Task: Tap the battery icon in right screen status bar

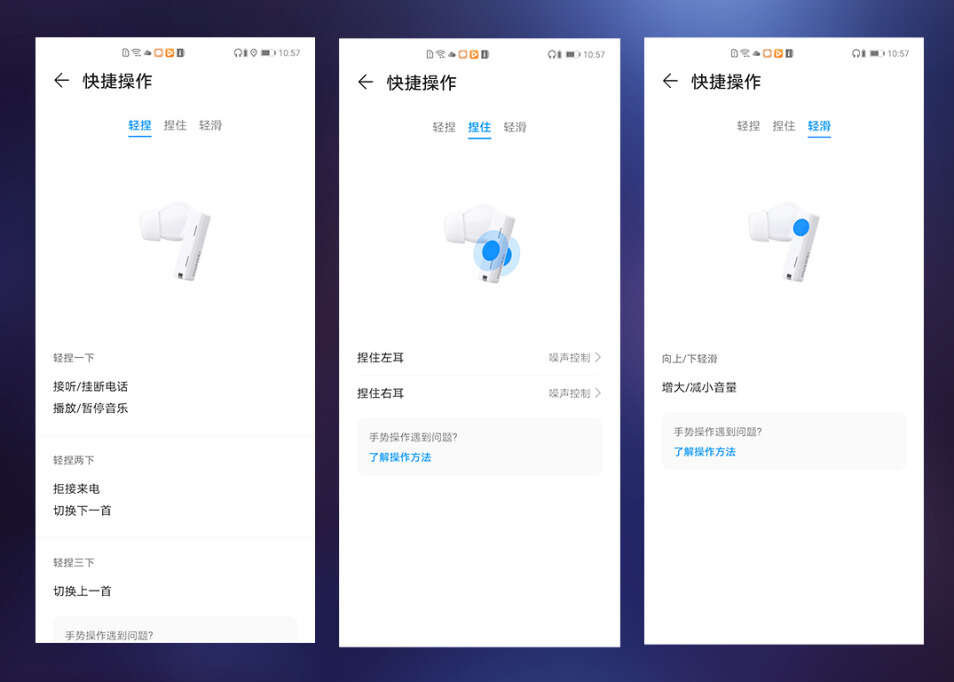Action: [x=877, y=54]
